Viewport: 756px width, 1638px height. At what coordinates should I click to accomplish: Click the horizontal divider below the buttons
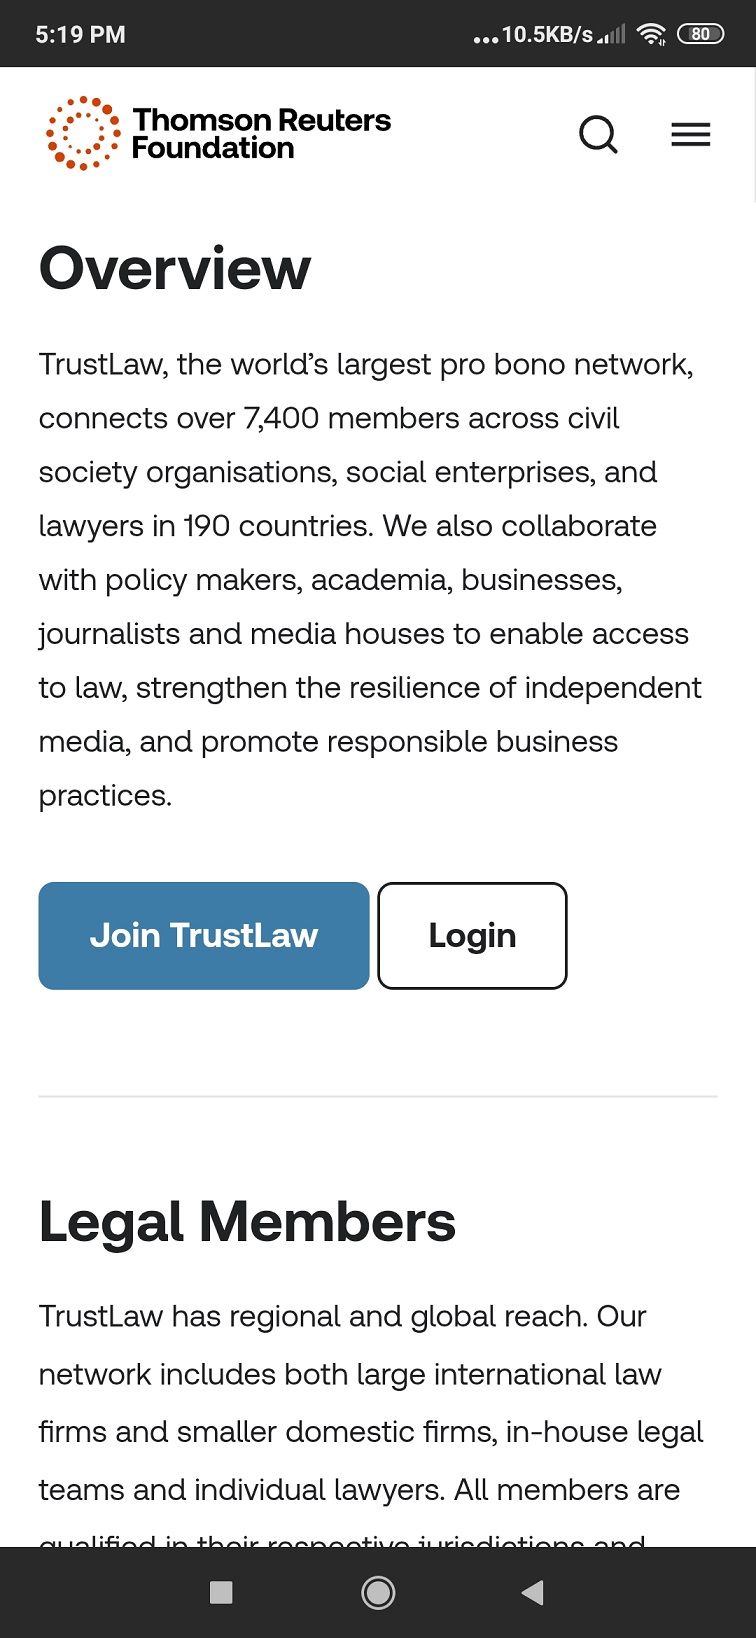point(378,1097)
